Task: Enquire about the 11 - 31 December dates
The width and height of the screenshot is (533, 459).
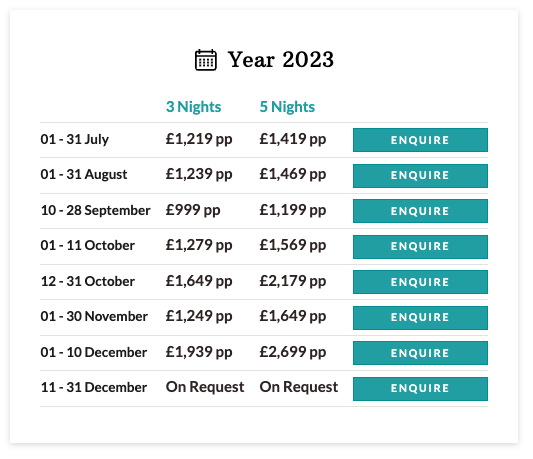Action: point(420,389)
